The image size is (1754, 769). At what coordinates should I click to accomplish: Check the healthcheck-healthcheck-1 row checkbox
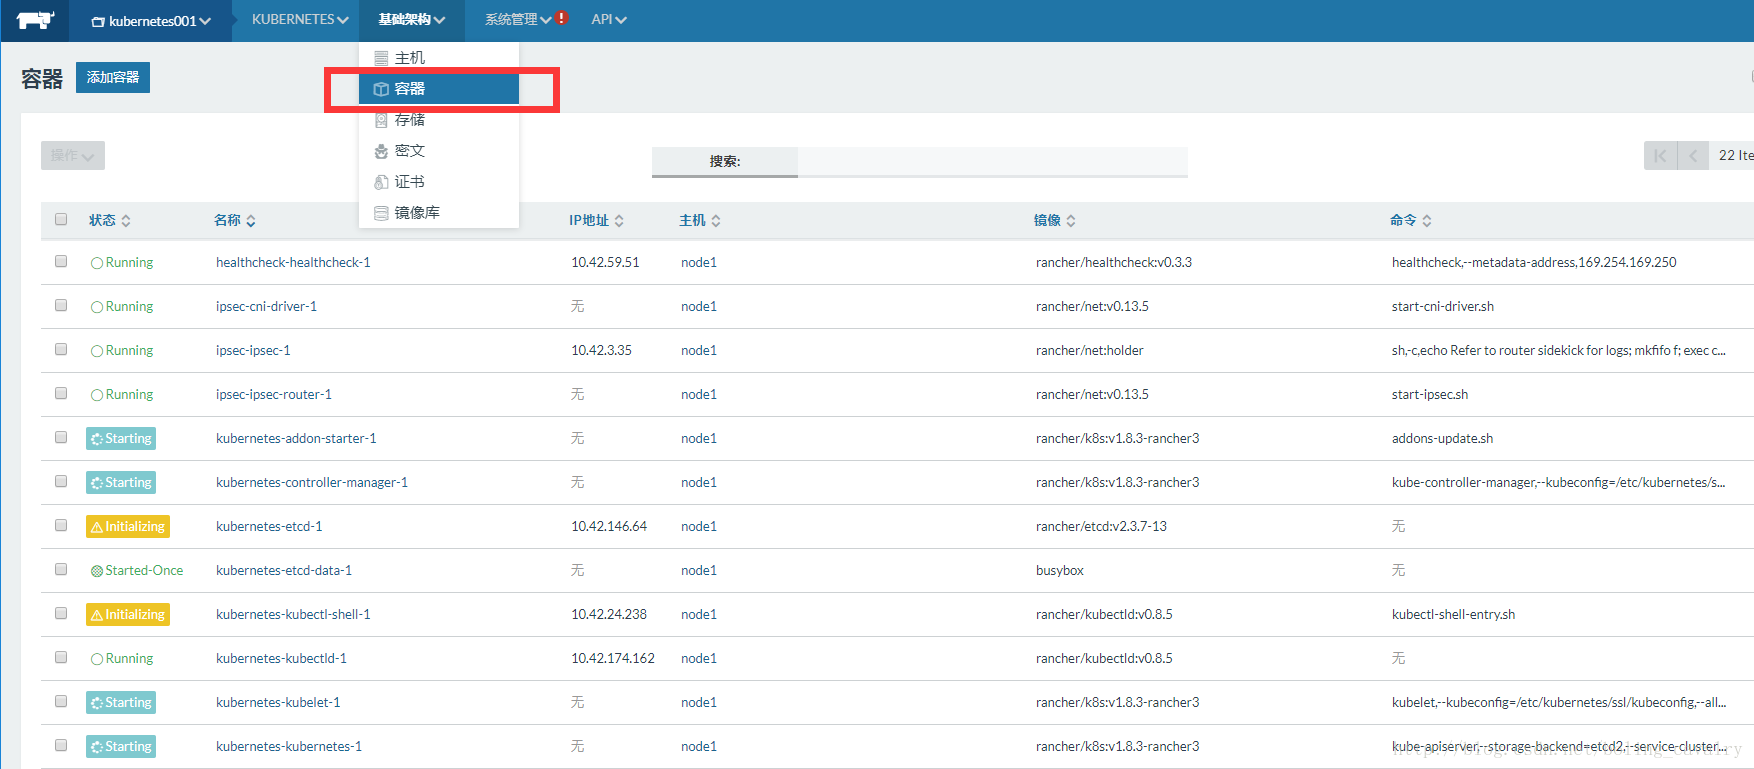point(61,261)
